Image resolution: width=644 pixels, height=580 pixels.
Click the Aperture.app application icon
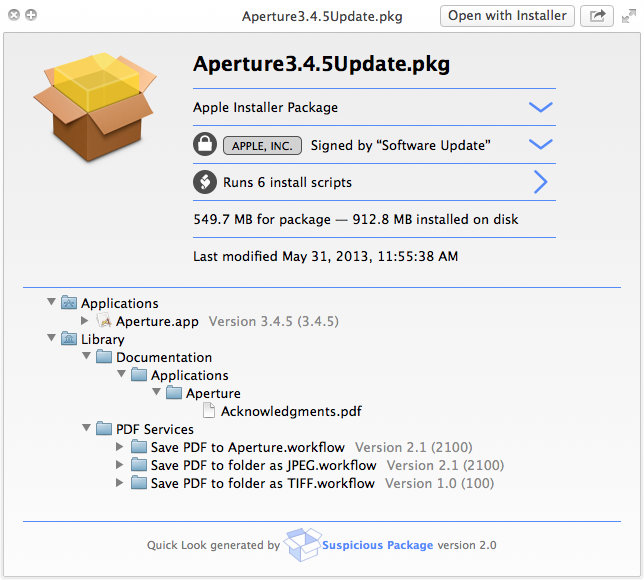[104, 320]
